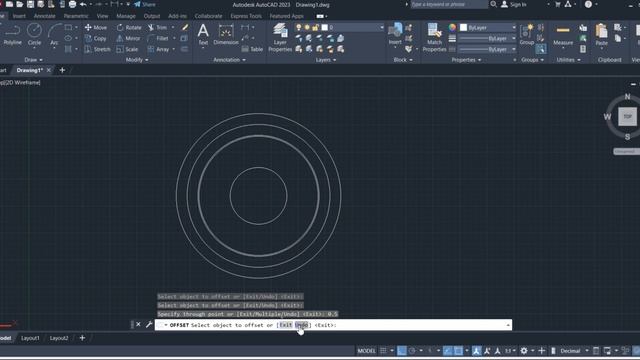Viewport: 640px width, 360px height.
Task: Select the Polyline tool
Action: coord(12,34)
